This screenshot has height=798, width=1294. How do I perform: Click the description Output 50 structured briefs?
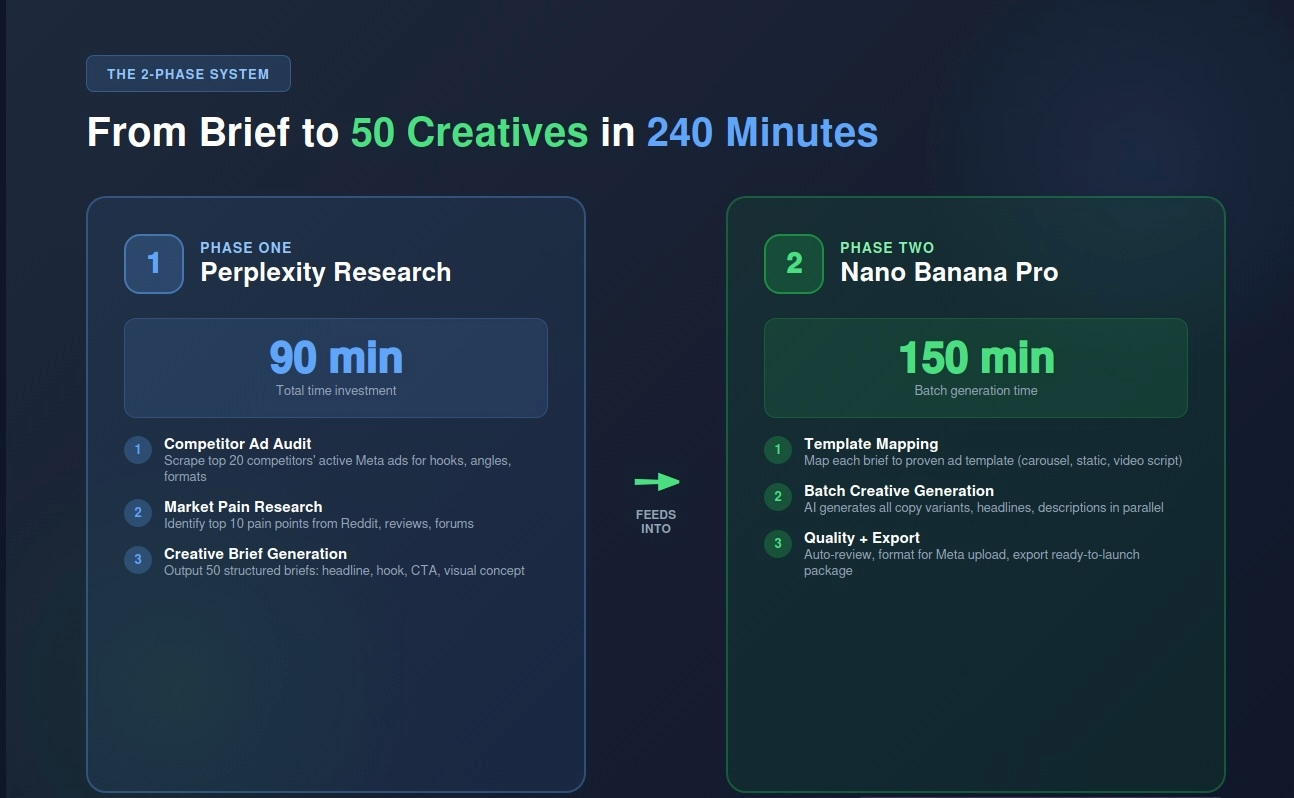344,571
